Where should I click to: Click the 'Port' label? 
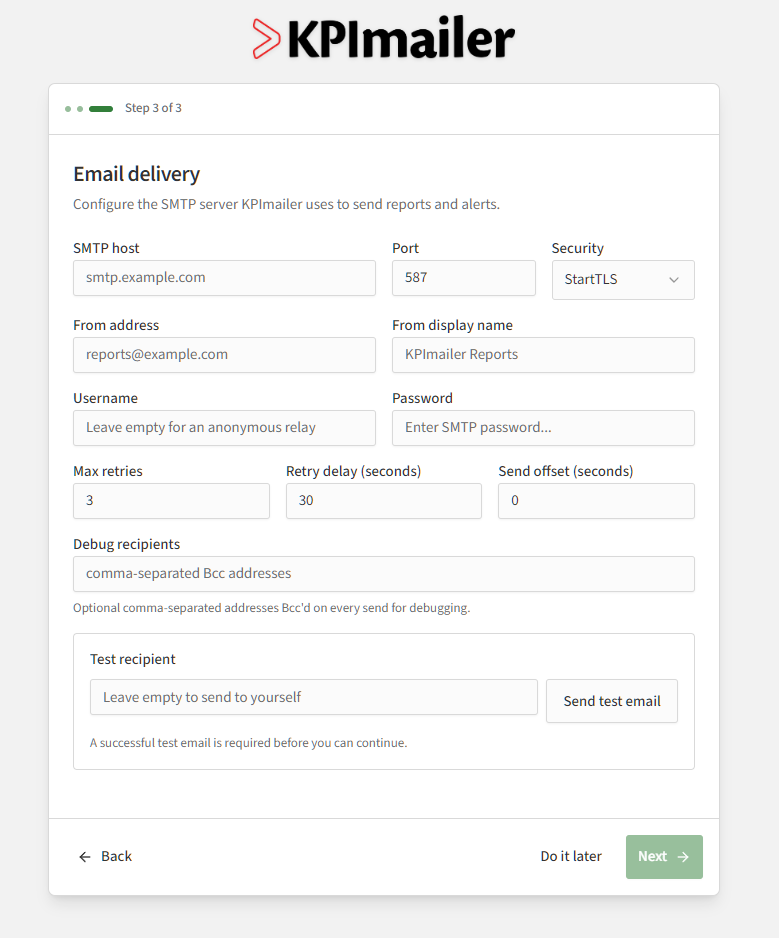pyautogui.click(x=405, y=248)
